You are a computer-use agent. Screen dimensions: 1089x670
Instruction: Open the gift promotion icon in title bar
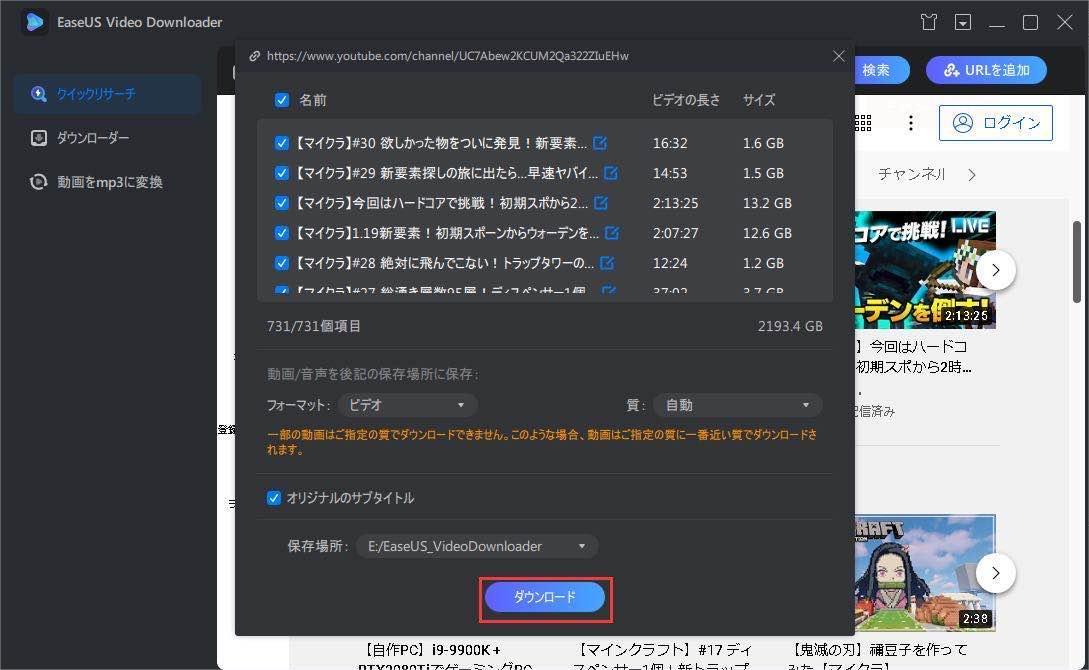tap(927, 21)
